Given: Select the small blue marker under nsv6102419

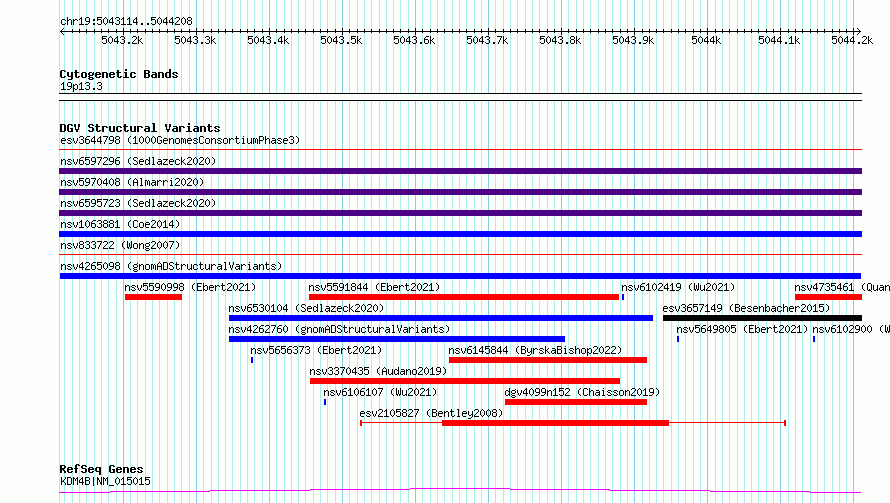Looking at the screenshot, I should [623, 297].
